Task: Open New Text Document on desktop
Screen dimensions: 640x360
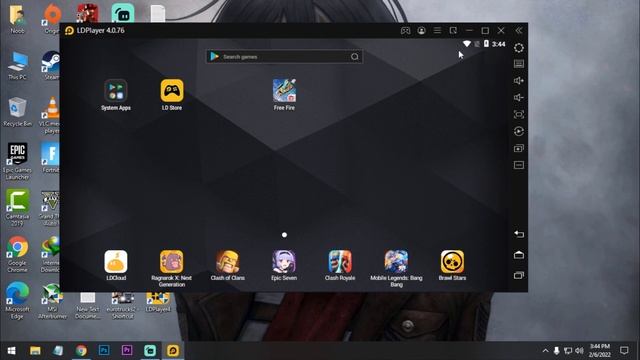Action: pos(88,305)
